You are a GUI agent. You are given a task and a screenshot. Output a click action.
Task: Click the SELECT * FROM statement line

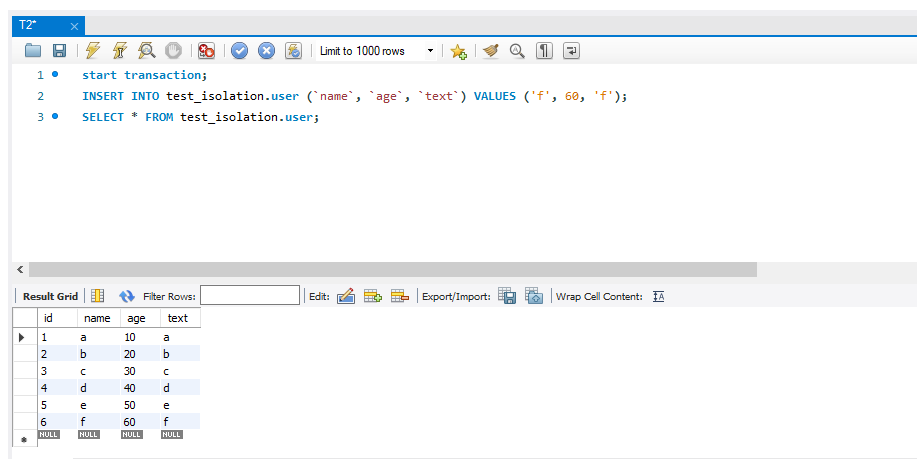point(200,117)
